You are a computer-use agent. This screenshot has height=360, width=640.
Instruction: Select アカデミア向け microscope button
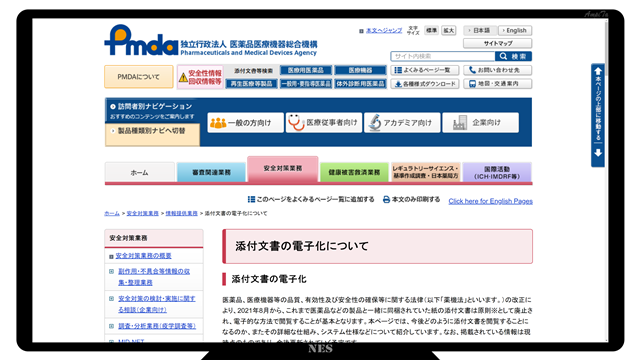[402, 122]
